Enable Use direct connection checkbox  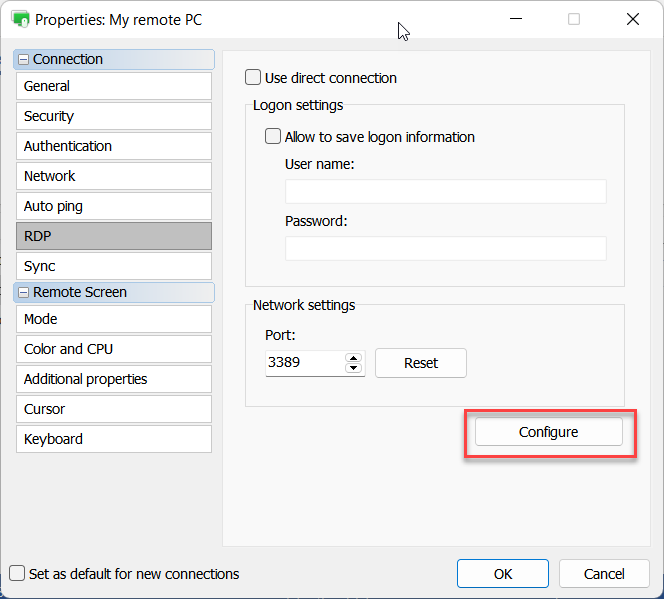click(x=254, y=78)
